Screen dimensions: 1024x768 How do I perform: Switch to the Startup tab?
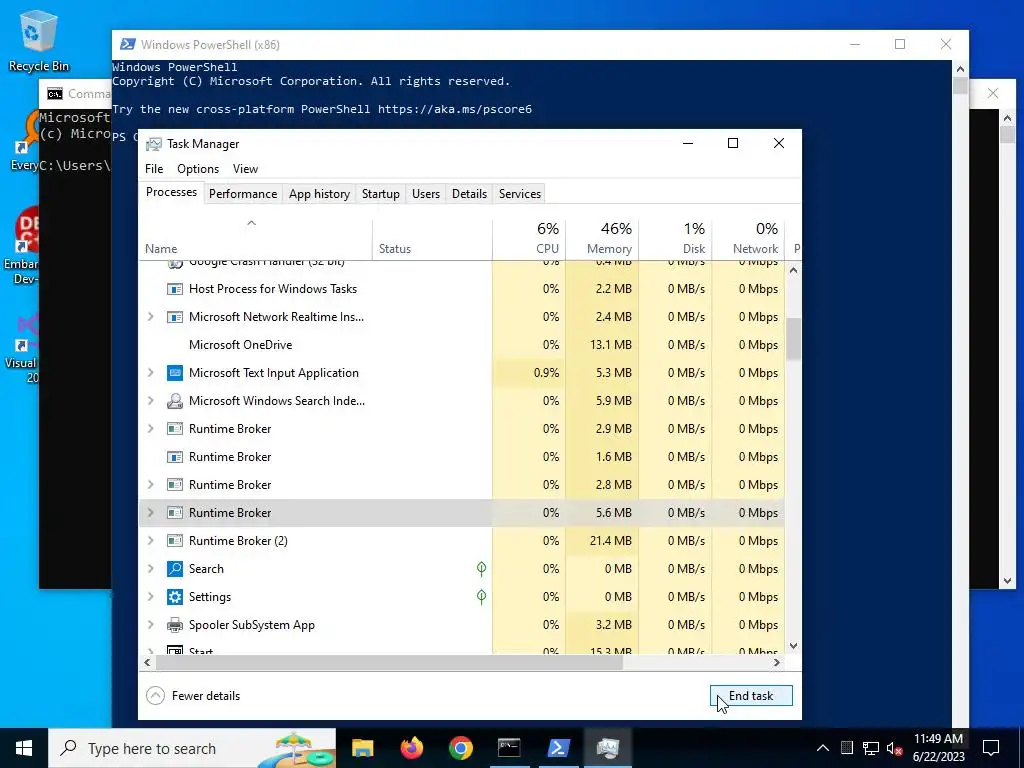point(381,194)
